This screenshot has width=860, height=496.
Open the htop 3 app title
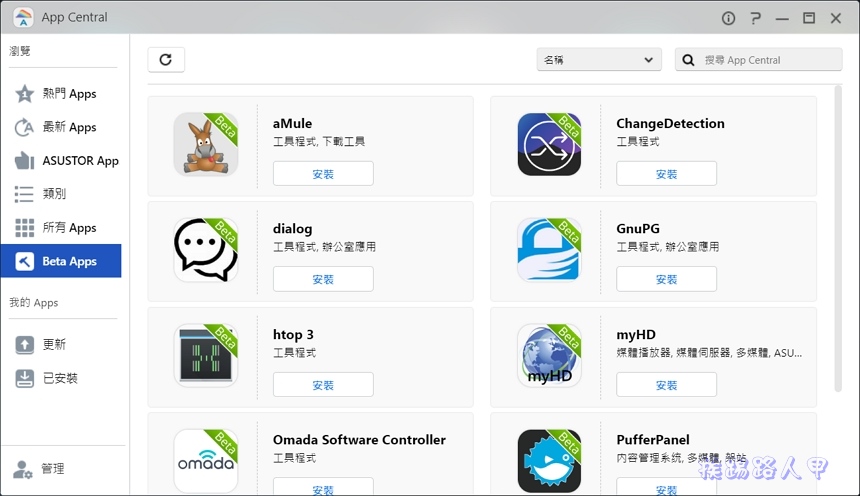coord(293,335)
